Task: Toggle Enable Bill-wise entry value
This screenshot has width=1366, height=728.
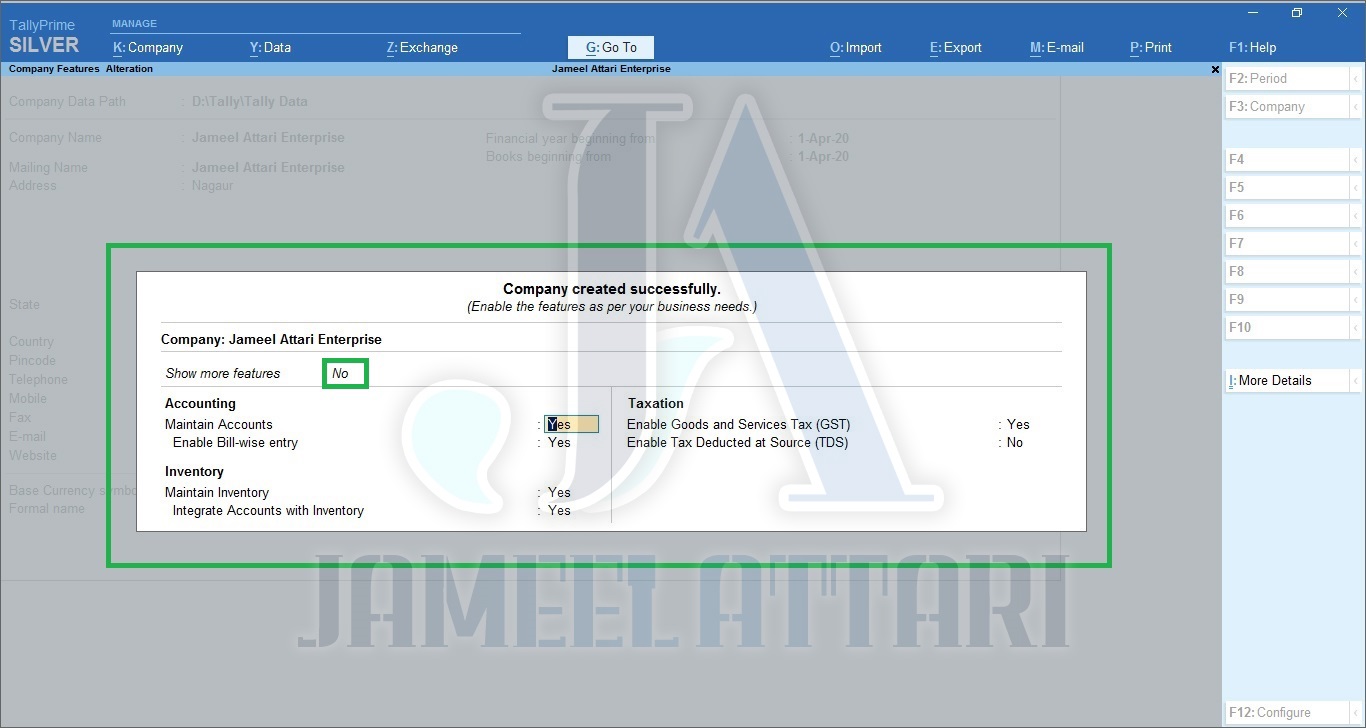Action: 559,442
